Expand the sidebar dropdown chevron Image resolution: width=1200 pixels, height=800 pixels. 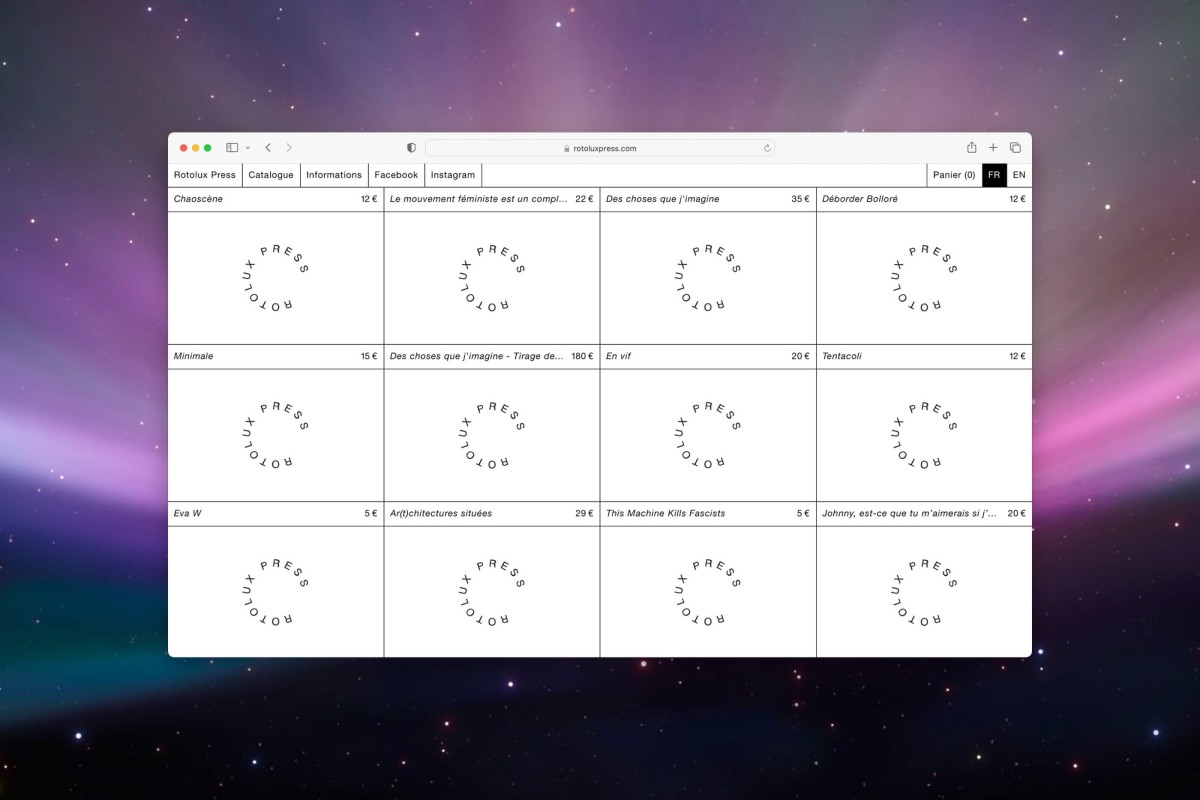(x=247, y=148)
